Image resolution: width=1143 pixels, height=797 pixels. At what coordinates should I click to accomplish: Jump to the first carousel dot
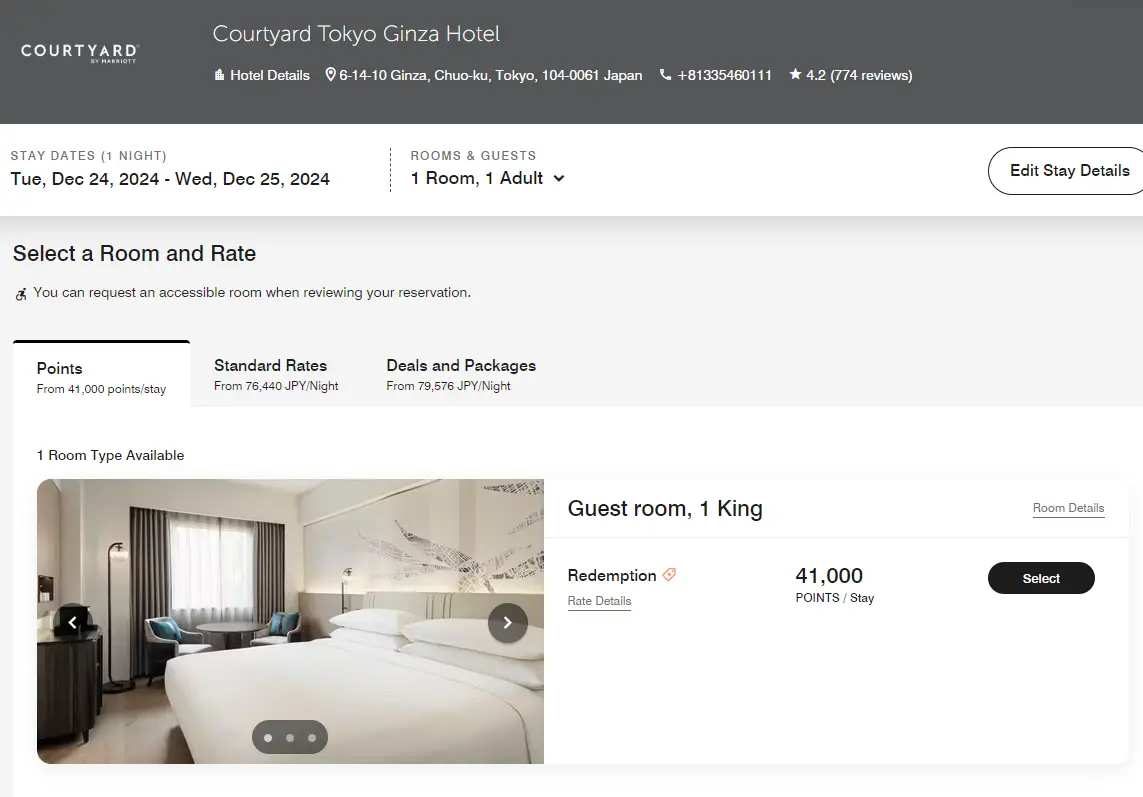click(x=268, y=738)
